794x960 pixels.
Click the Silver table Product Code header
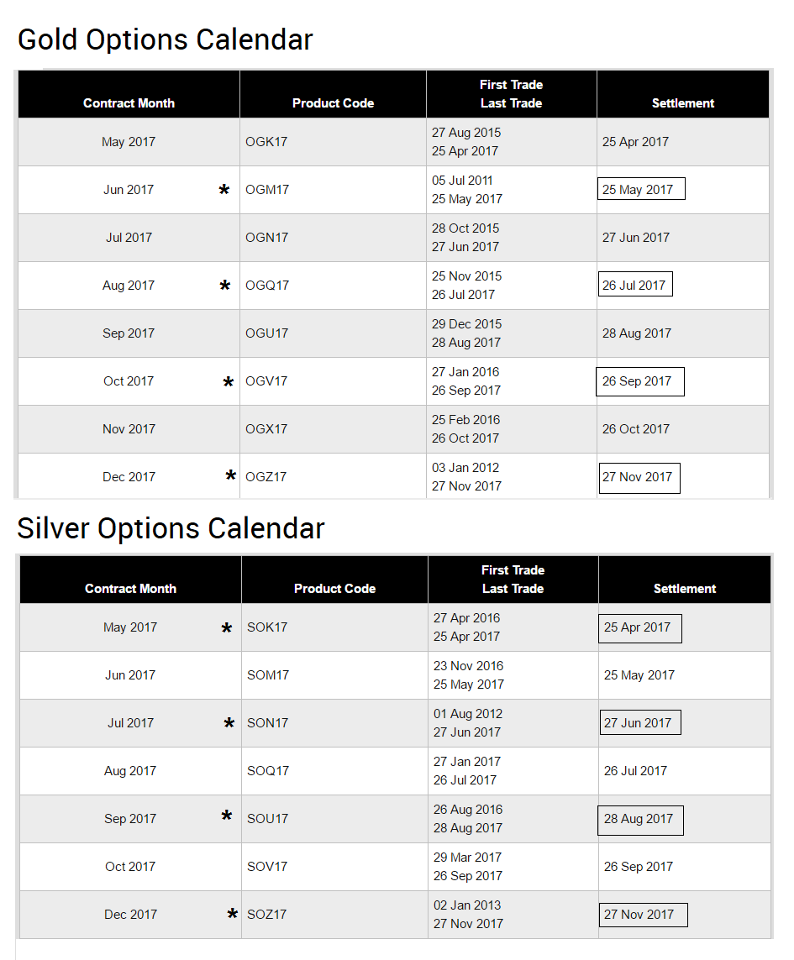coord(334,588)
